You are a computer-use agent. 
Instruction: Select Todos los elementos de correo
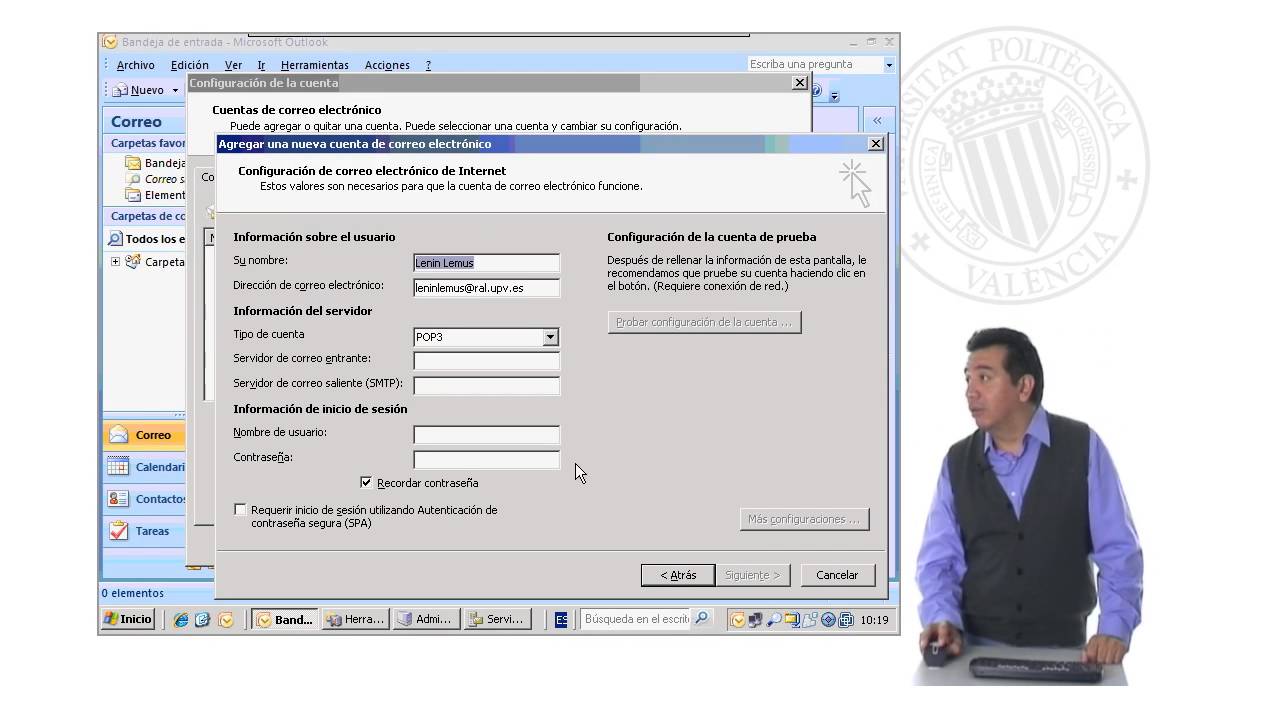pyautogui.click(x=147, y=239)
